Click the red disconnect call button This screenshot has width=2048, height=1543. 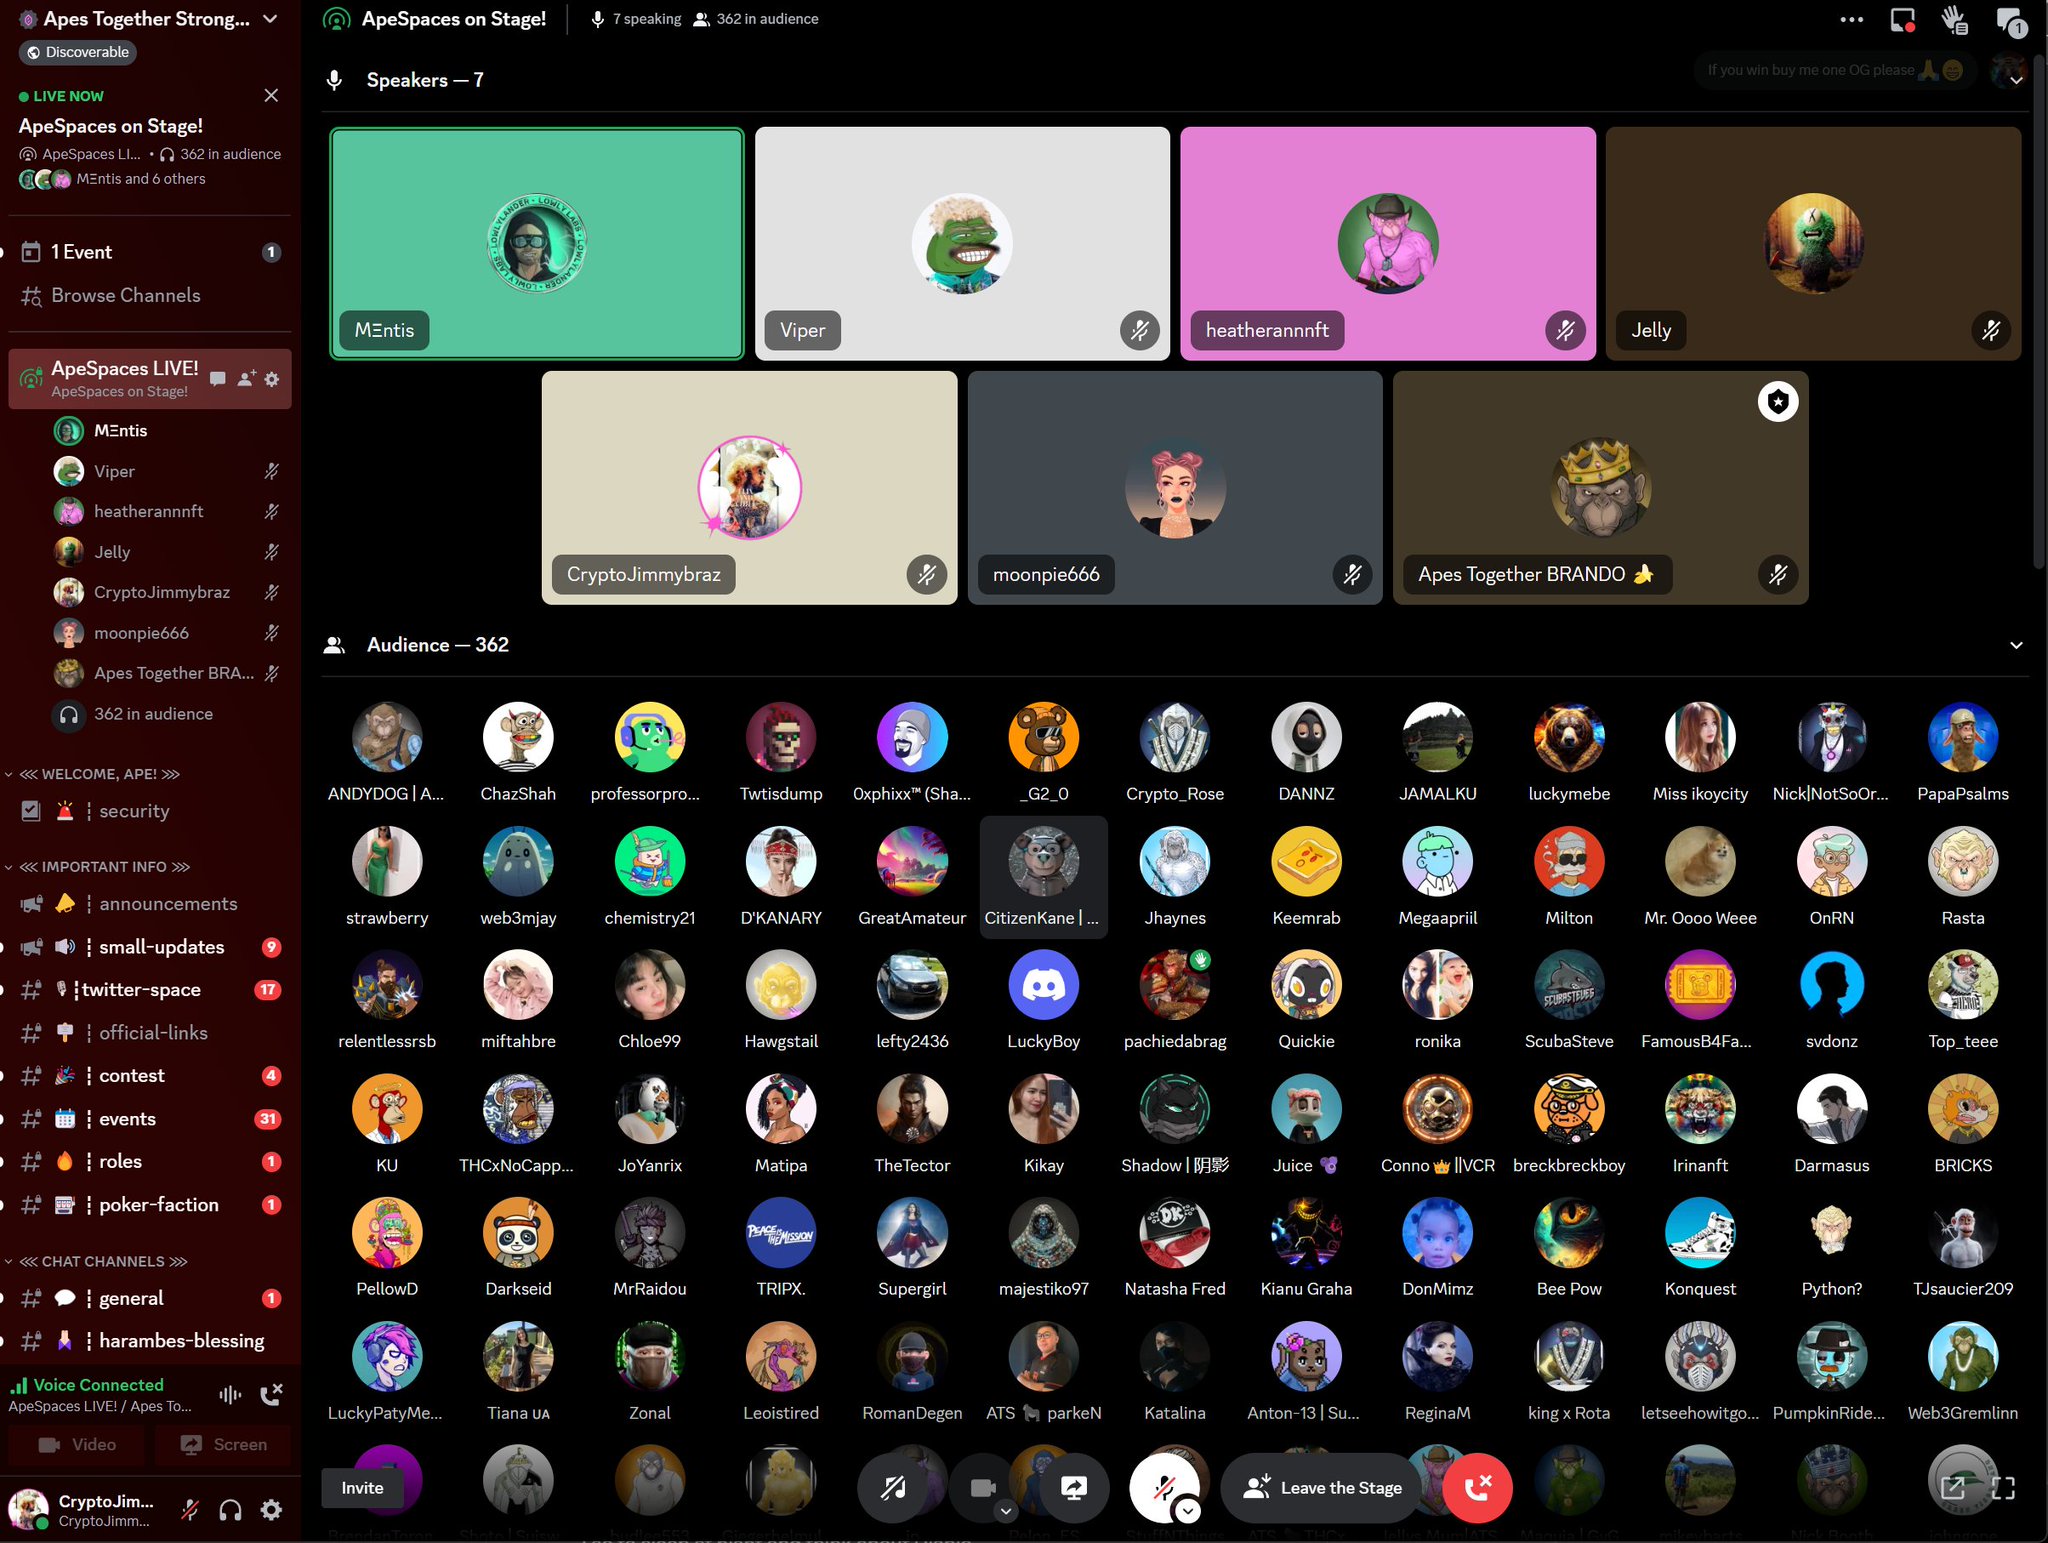point(1477,1487)
